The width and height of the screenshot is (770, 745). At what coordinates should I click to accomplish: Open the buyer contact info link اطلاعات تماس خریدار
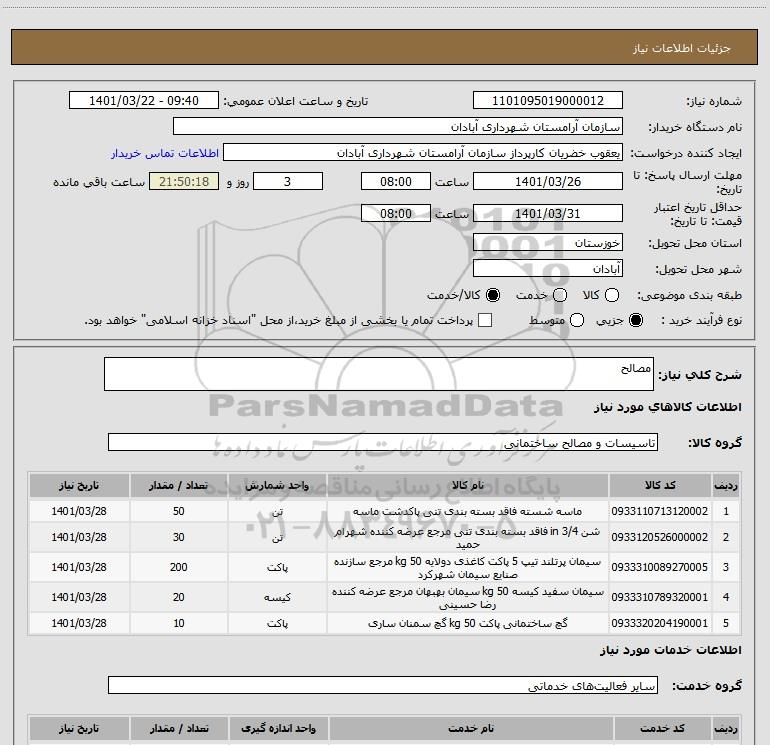click(165, 153)
